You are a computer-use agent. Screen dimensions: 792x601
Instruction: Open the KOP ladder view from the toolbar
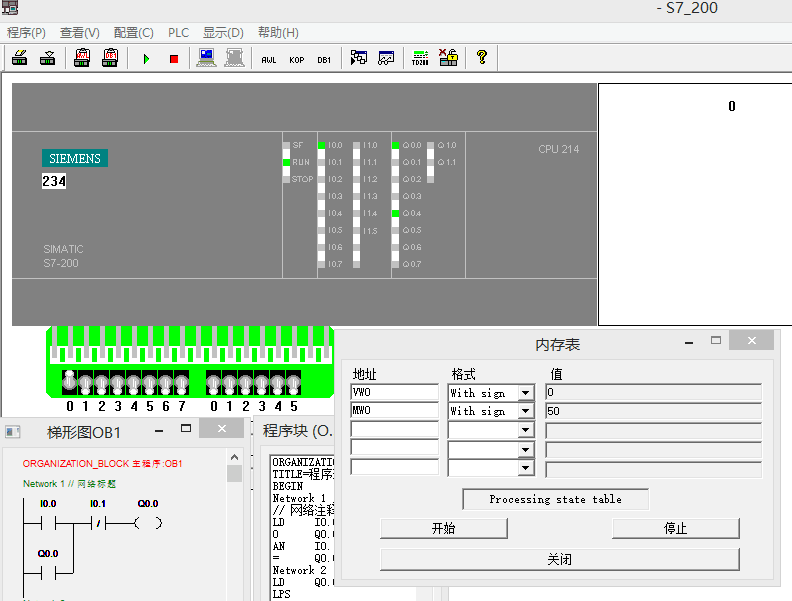pos(296,60)
